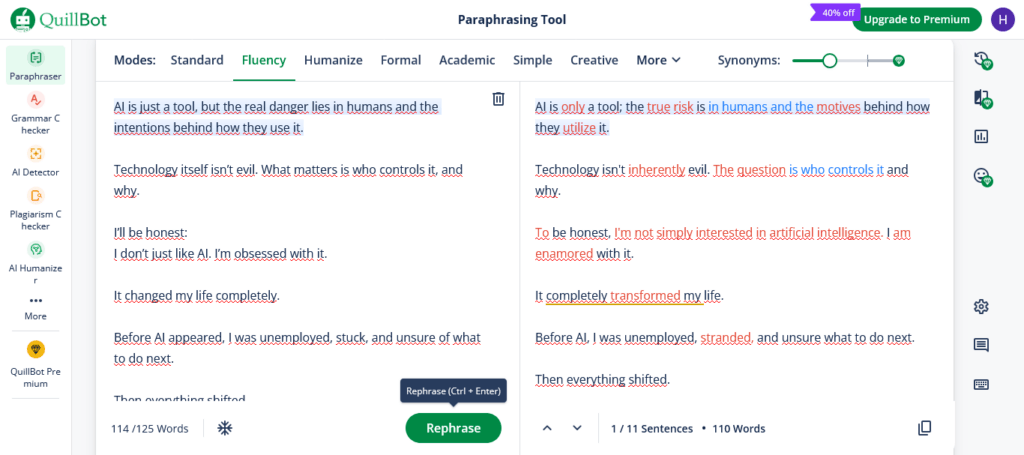Open statistics chart icon in right panel
Viewport: 1024px width, 455px height.
[980, 136]
